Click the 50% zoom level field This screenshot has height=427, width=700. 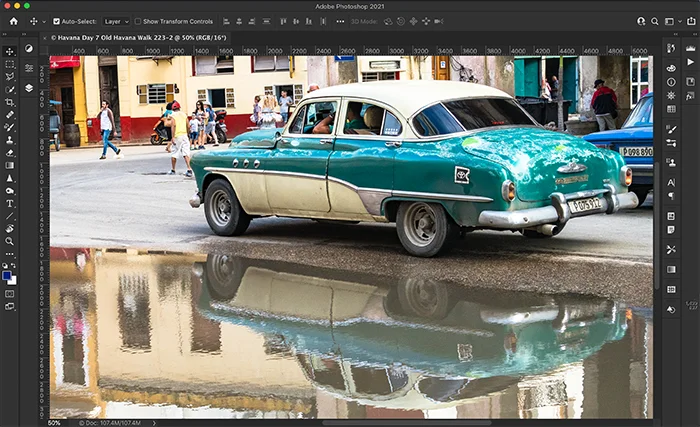55,422
